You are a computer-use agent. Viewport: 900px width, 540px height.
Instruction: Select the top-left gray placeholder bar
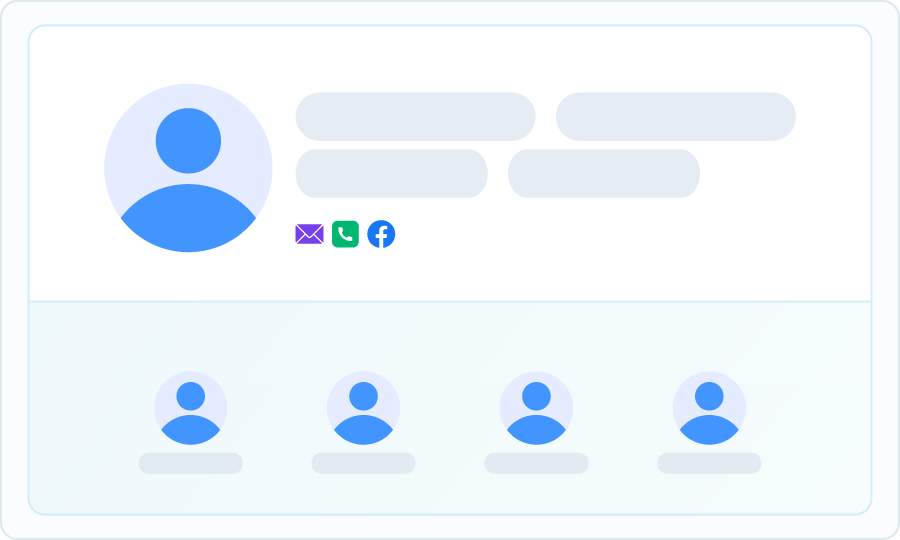pos(416,116)
